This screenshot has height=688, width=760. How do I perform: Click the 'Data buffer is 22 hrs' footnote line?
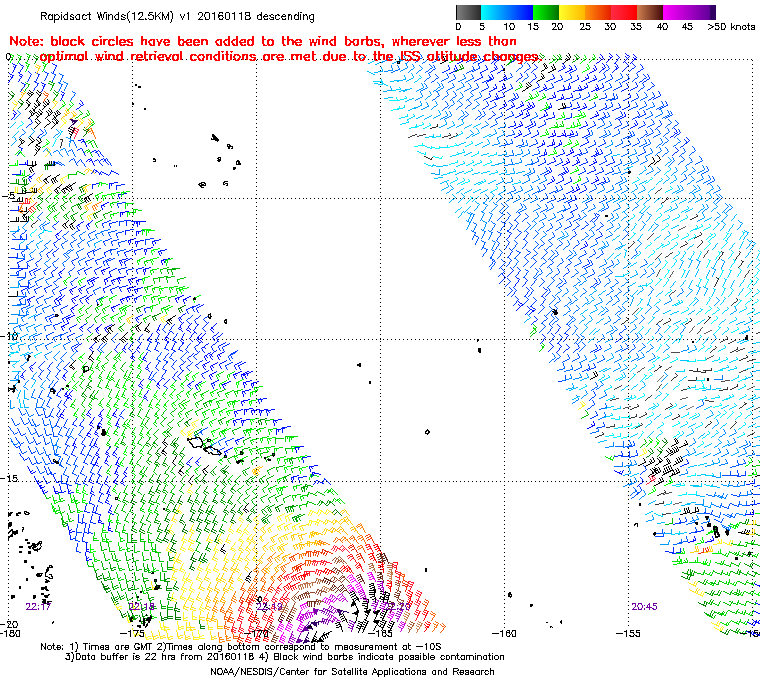click(x=285, y=657)
